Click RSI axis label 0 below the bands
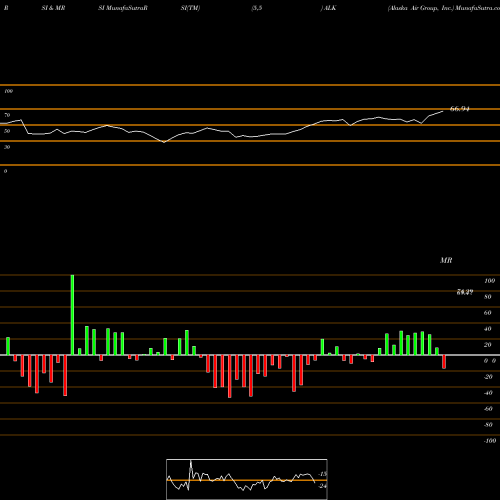This screenshot has height=500, width=500. click(5, 171)
